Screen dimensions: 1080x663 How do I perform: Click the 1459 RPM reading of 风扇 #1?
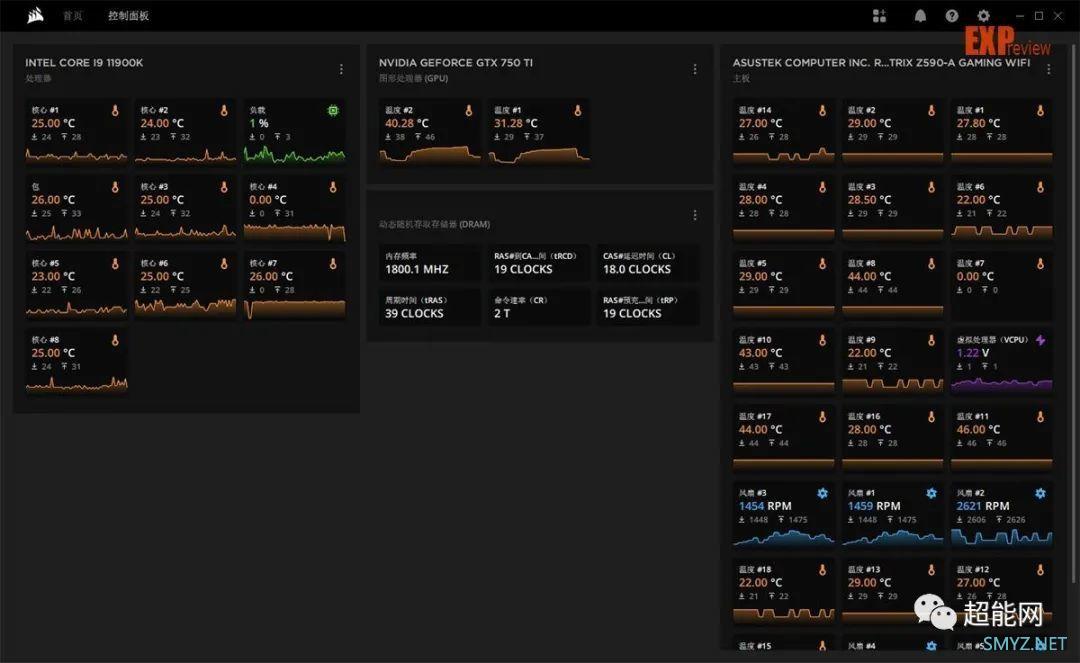(874, 506)
